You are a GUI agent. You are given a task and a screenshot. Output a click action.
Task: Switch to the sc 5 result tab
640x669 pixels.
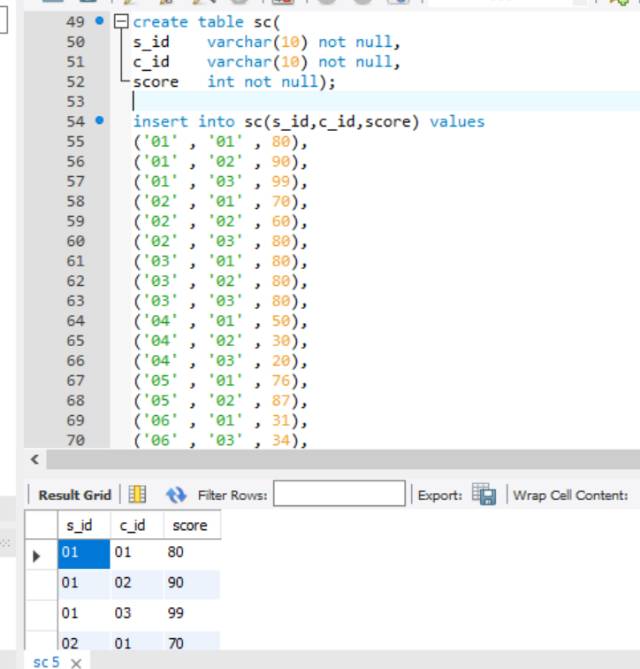click(x=46, y=662)
